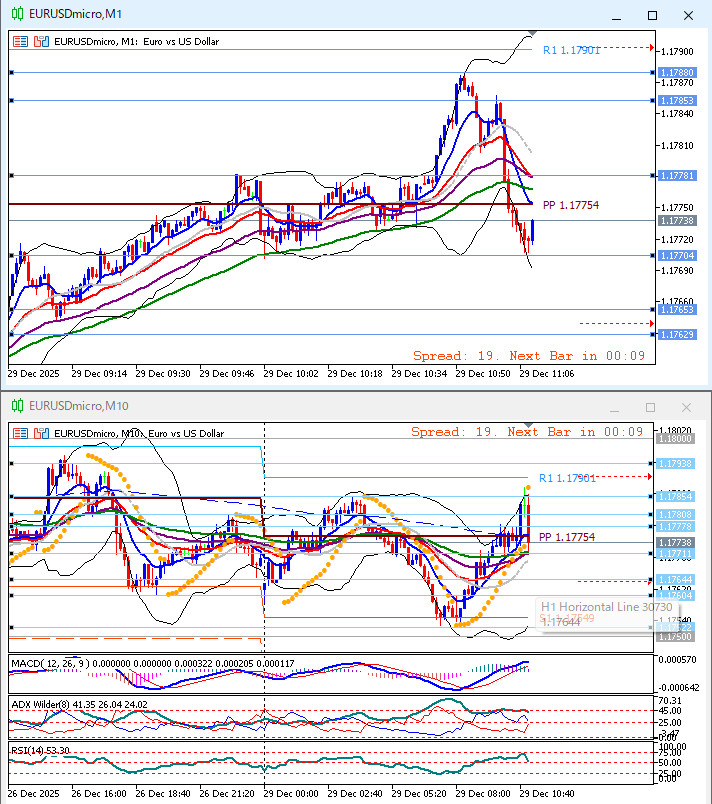712x804 pixels.
Task: Click the M10 window candlestick title icon
Action: pyautogui.click(x=17, y=406)
